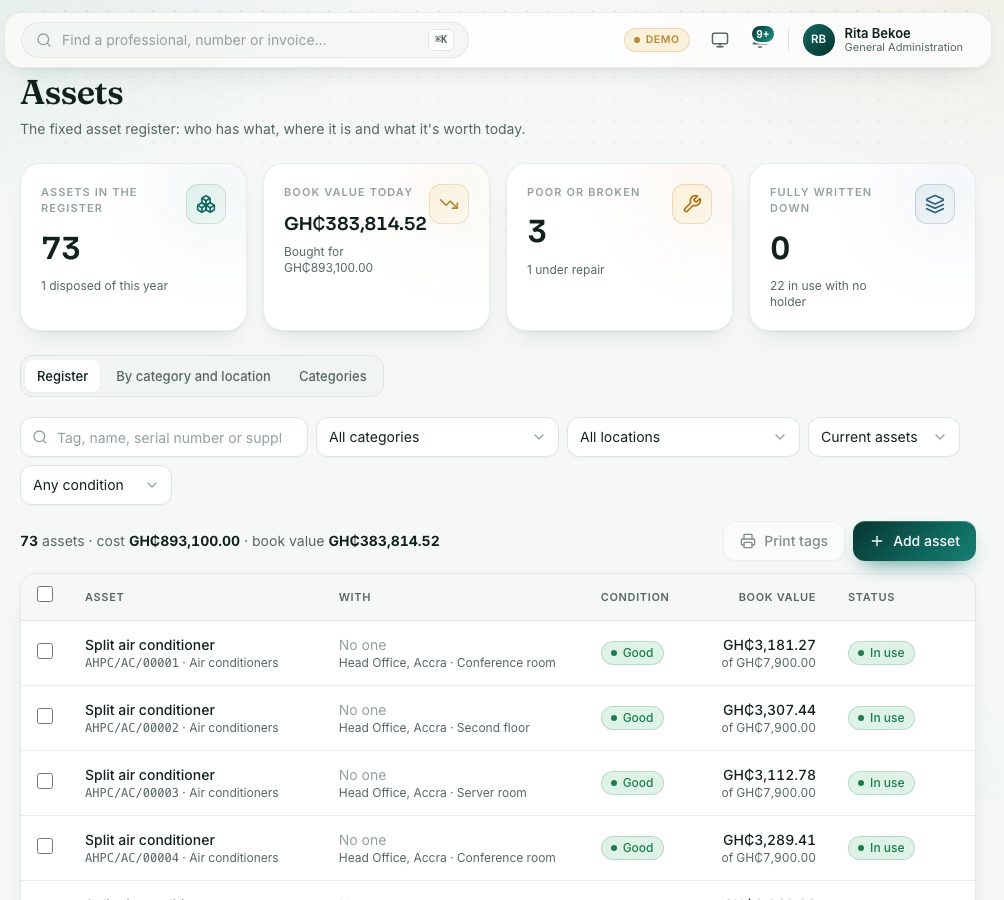Click Good badge for AHPC/AC/00002
Viewport: 1004px width, 900px height.
(632, 718)
